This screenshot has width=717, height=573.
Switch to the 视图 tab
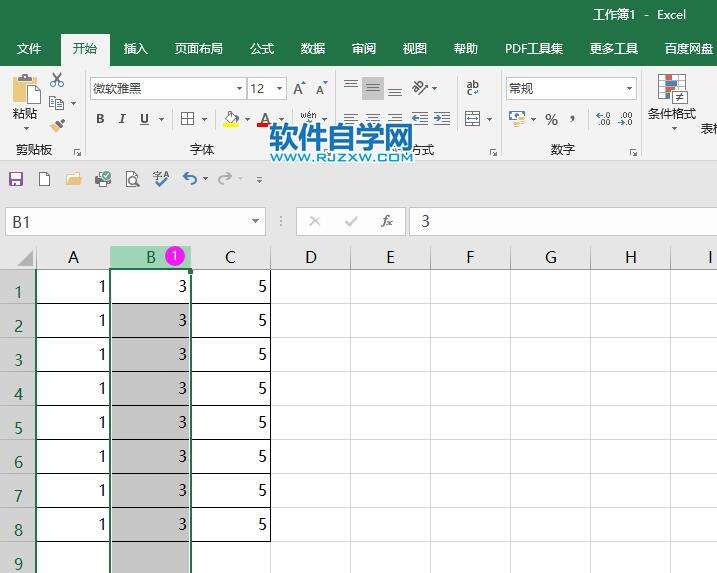(415, 48)
